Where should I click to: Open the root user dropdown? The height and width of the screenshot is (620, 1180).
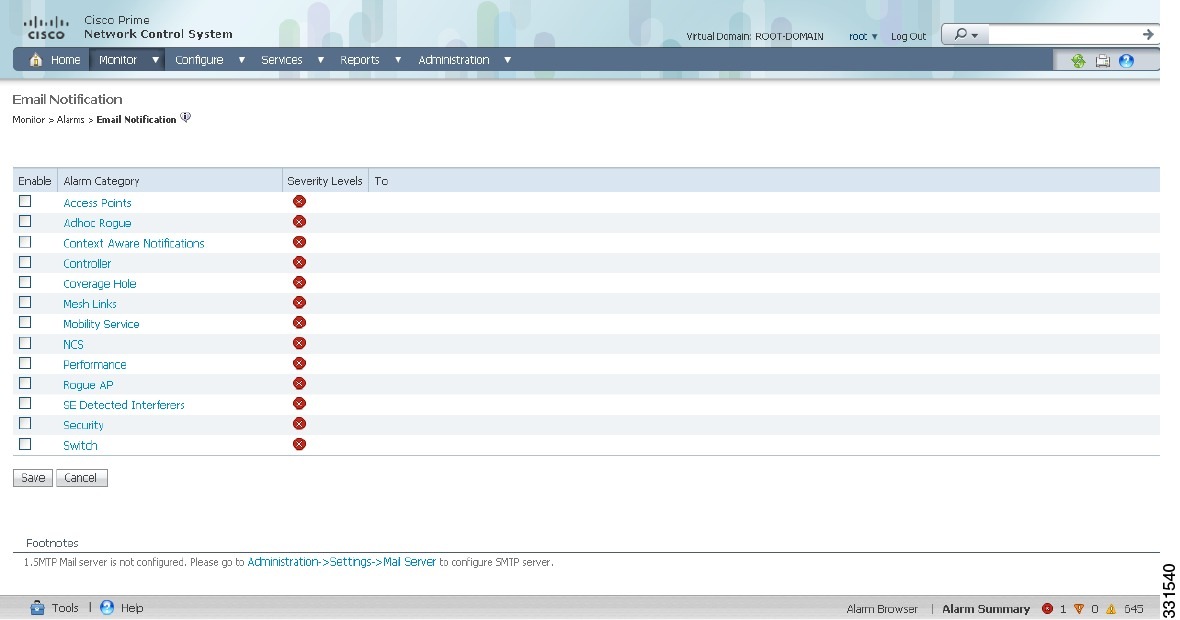[x=863, y=36]
